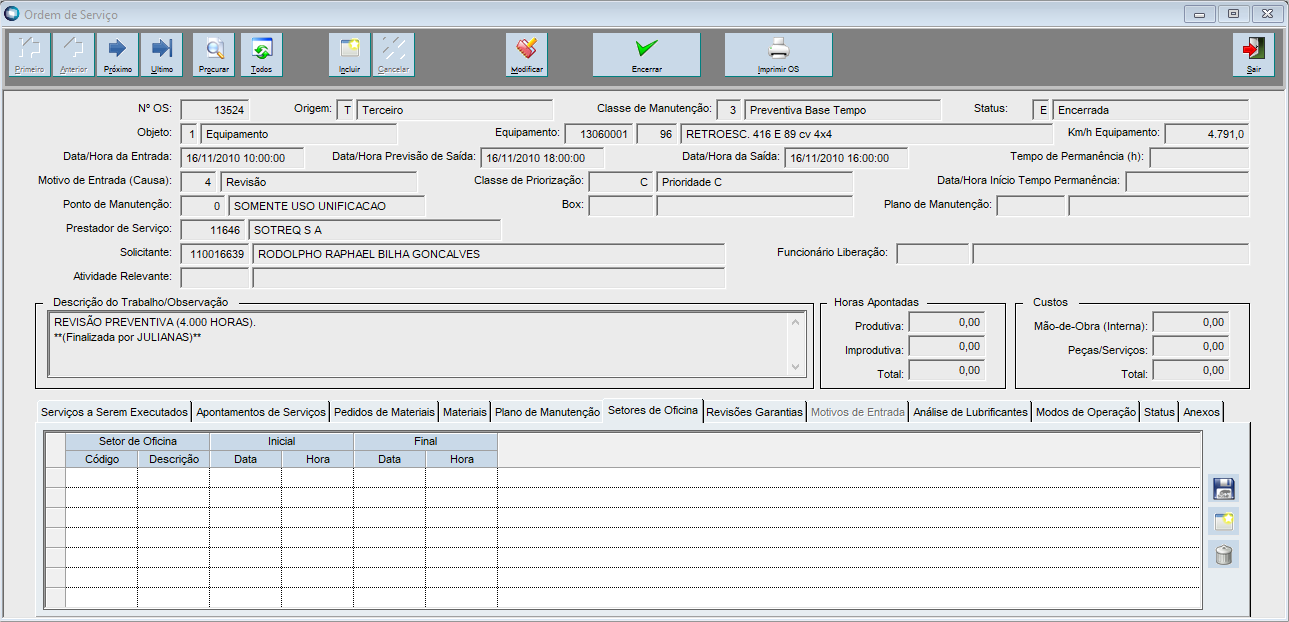
Task: Click Funcionário Liberação name field
Action: click(x=1111, y=254)
